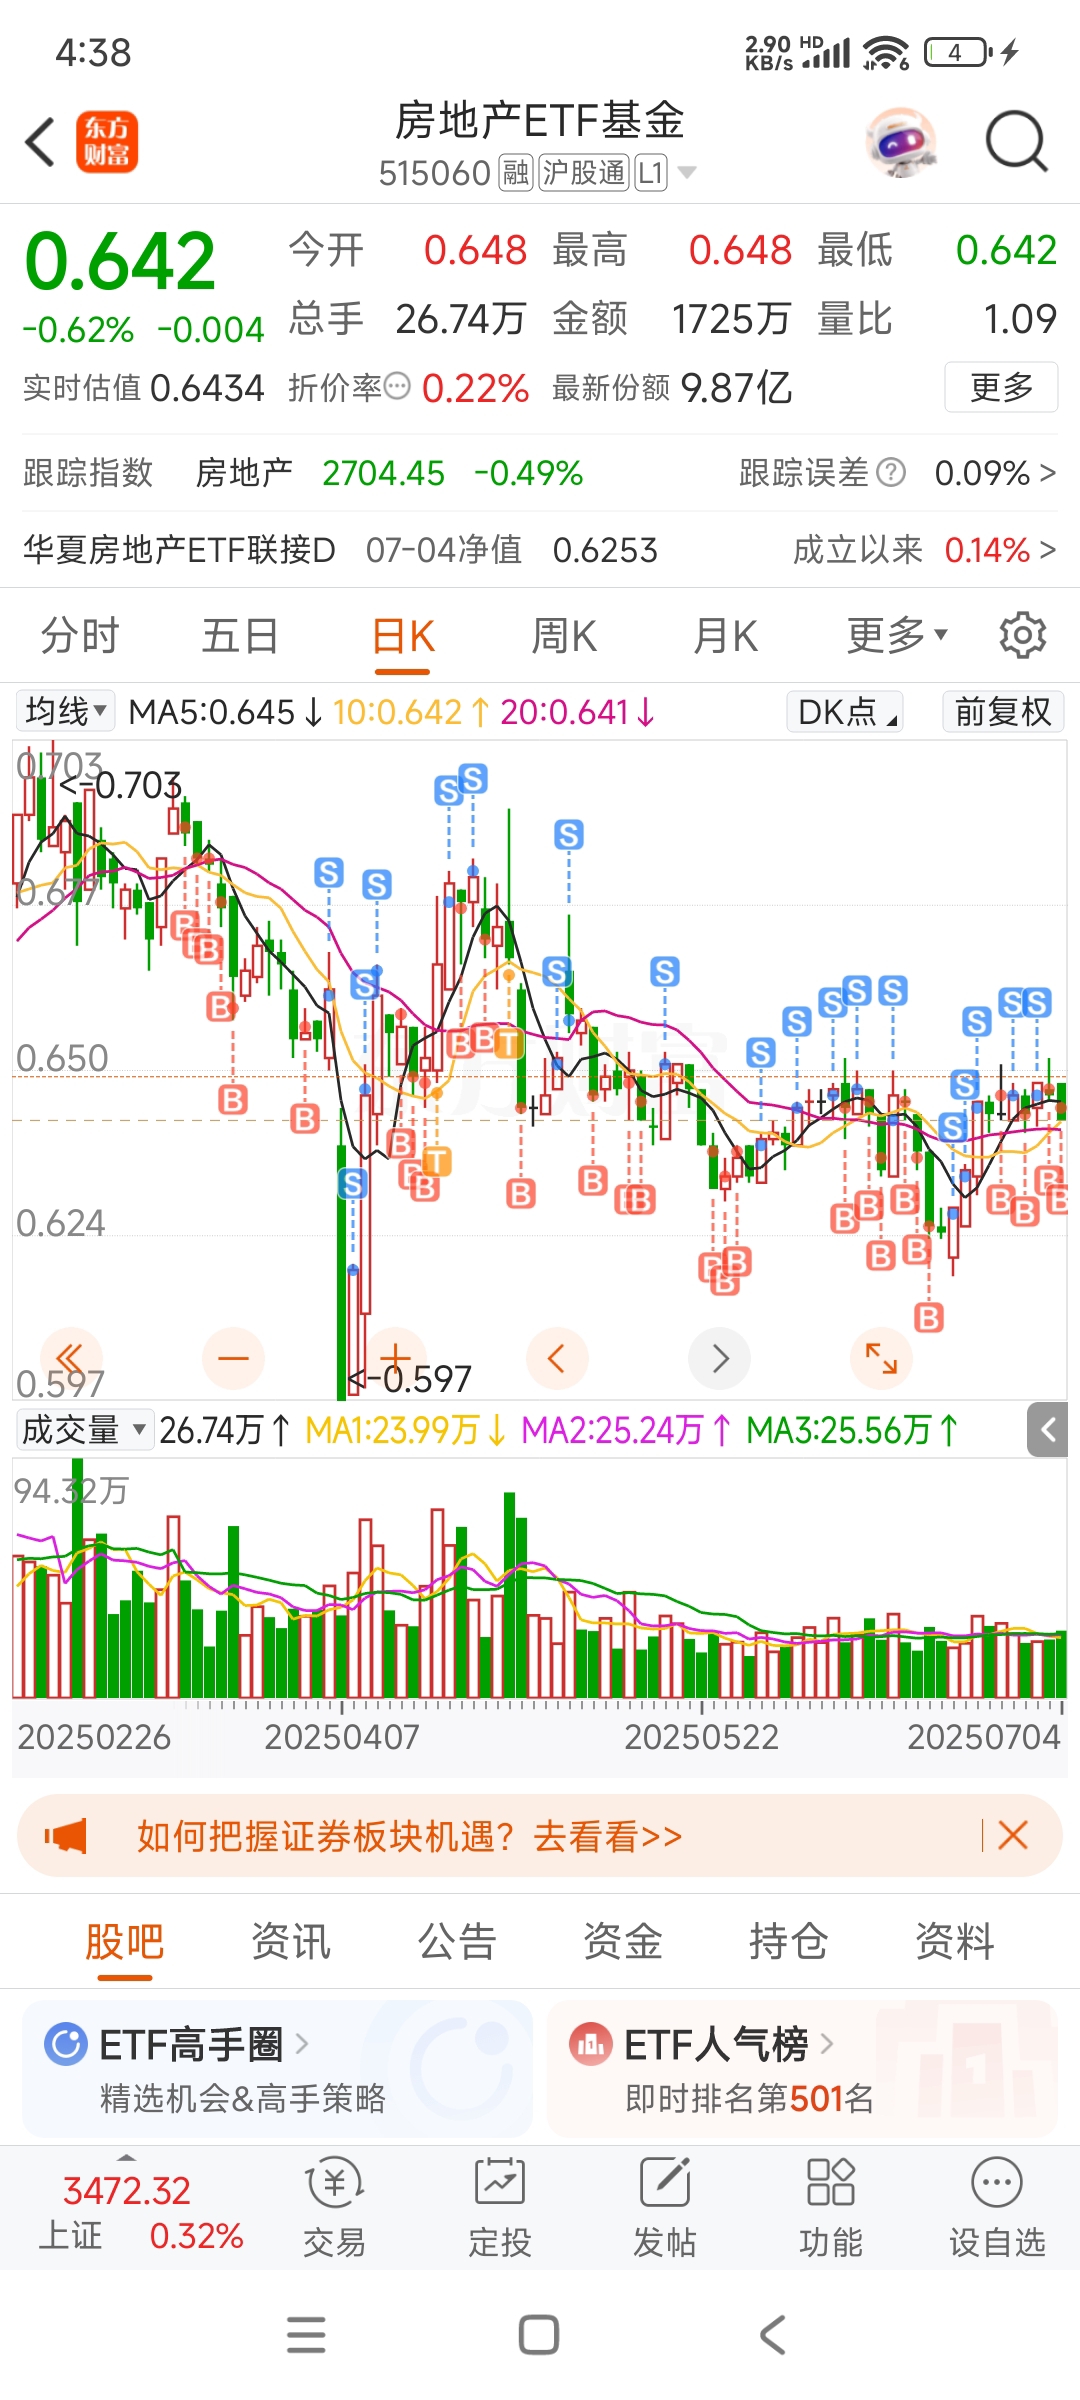Expand the 上证 index bar
The image size is (1080, 2400).
(140, 2208)
